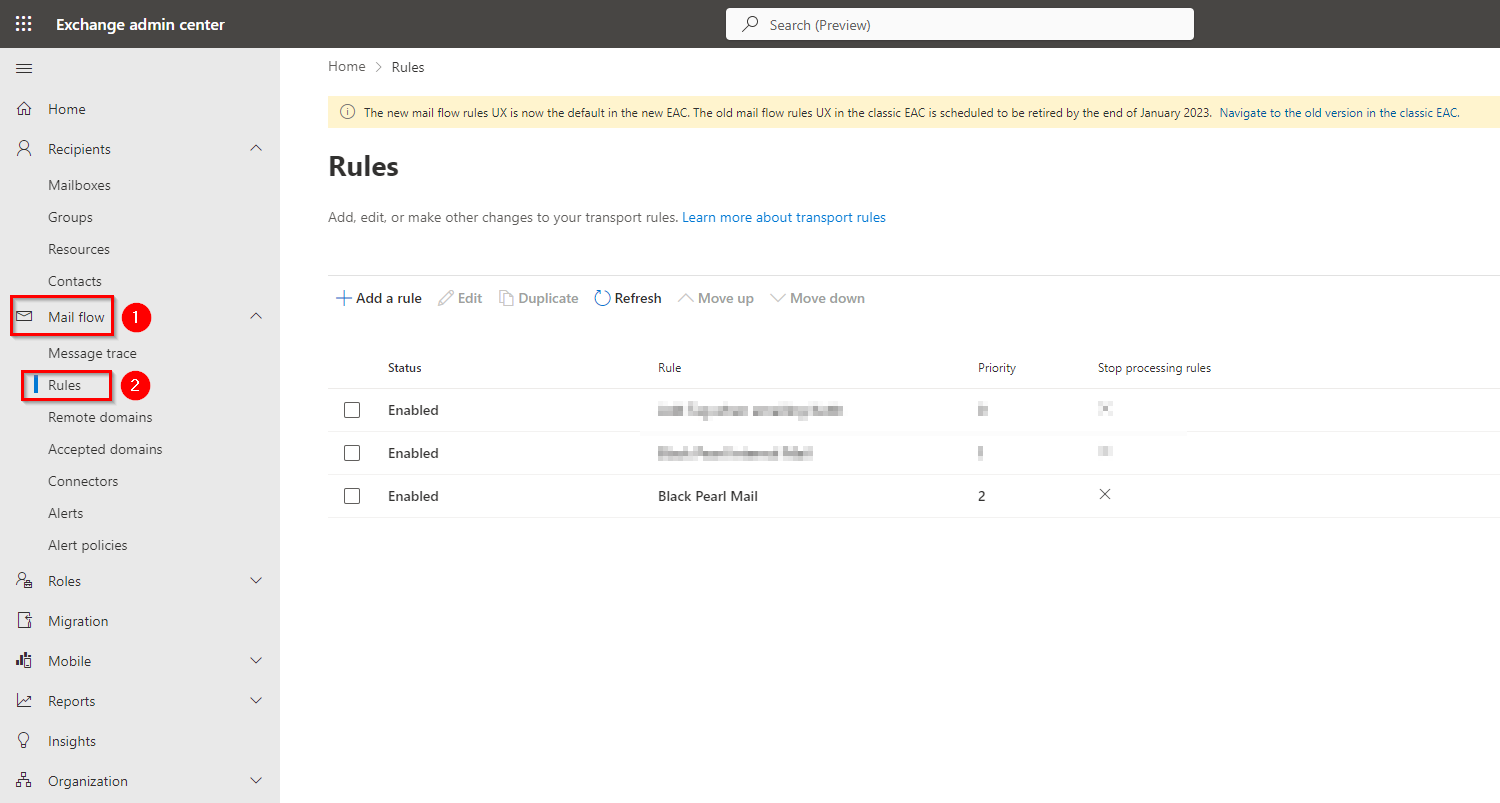Click Home in the breadcrumb

(347, 67)
